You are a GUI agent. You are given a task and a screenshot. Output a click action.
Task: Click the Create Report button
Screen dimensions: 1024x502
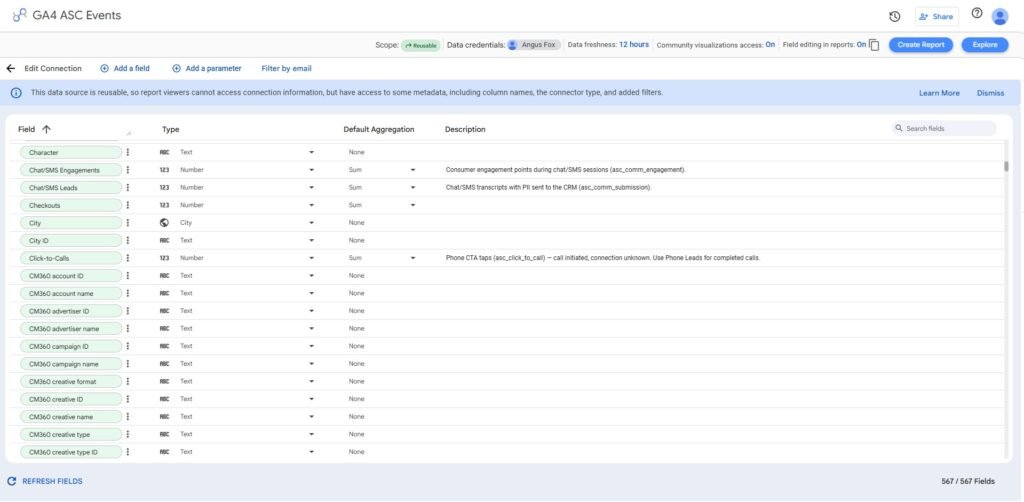click(921, 45)
